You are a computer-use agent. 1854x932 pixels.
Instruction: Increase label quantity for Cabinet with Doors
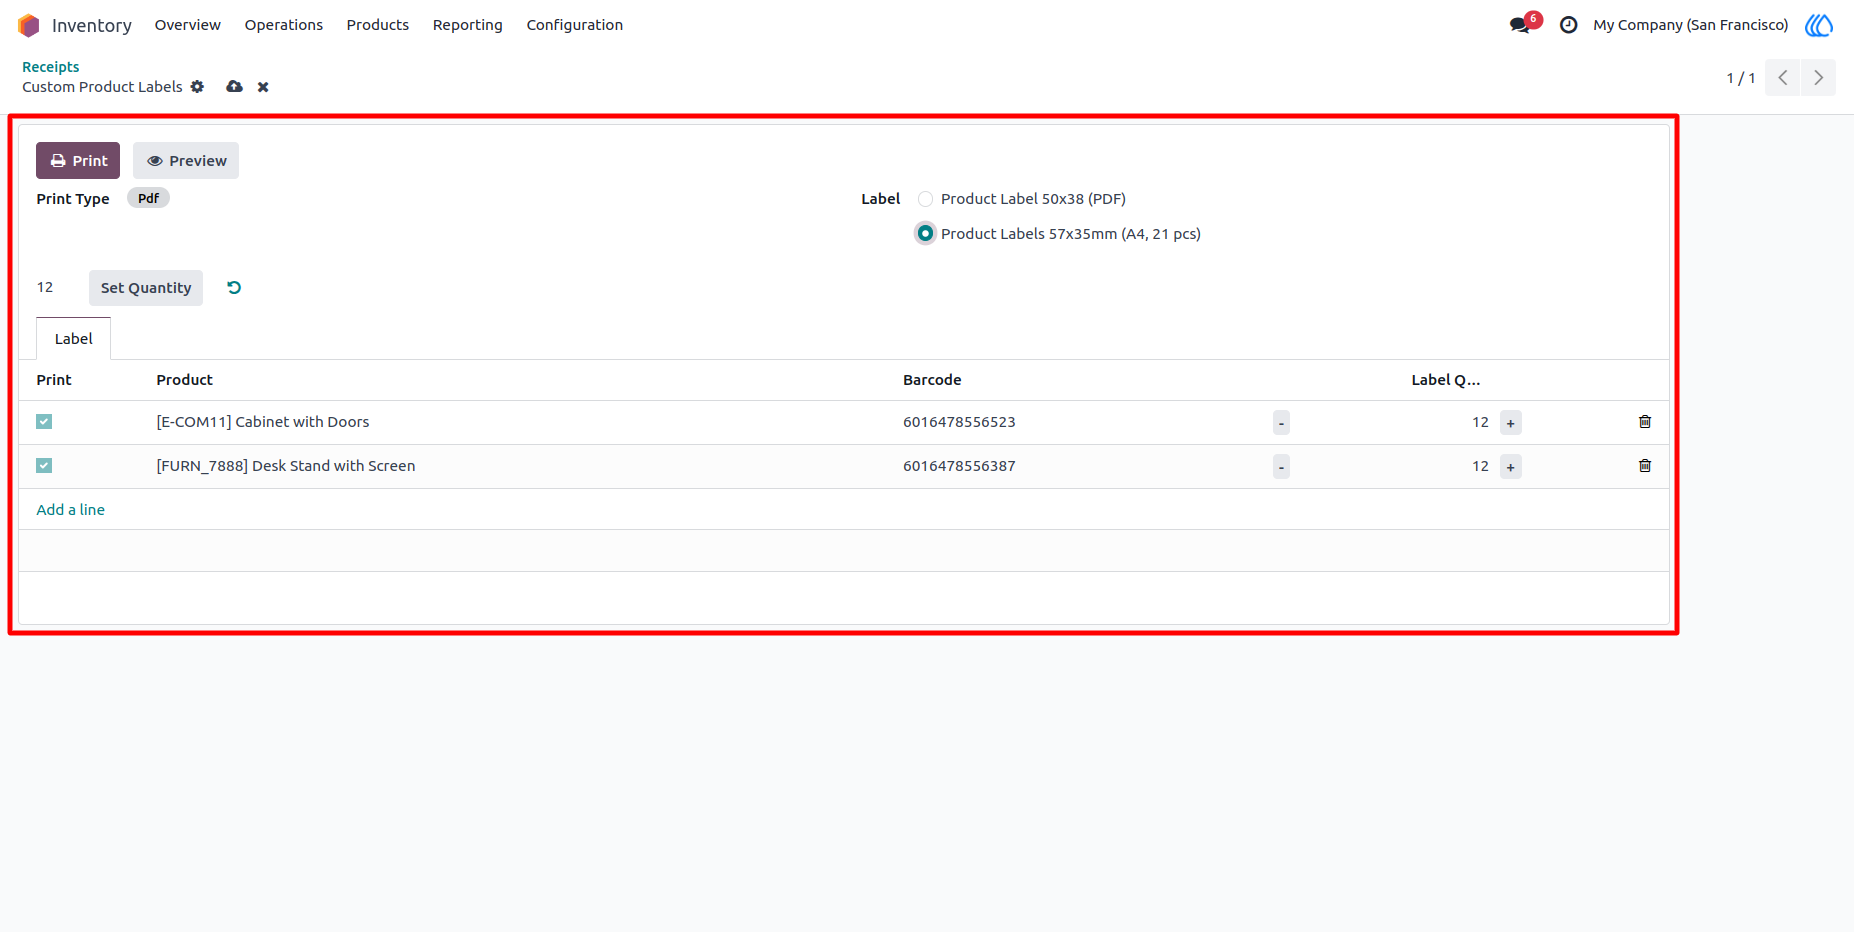tap(1511, 423)
